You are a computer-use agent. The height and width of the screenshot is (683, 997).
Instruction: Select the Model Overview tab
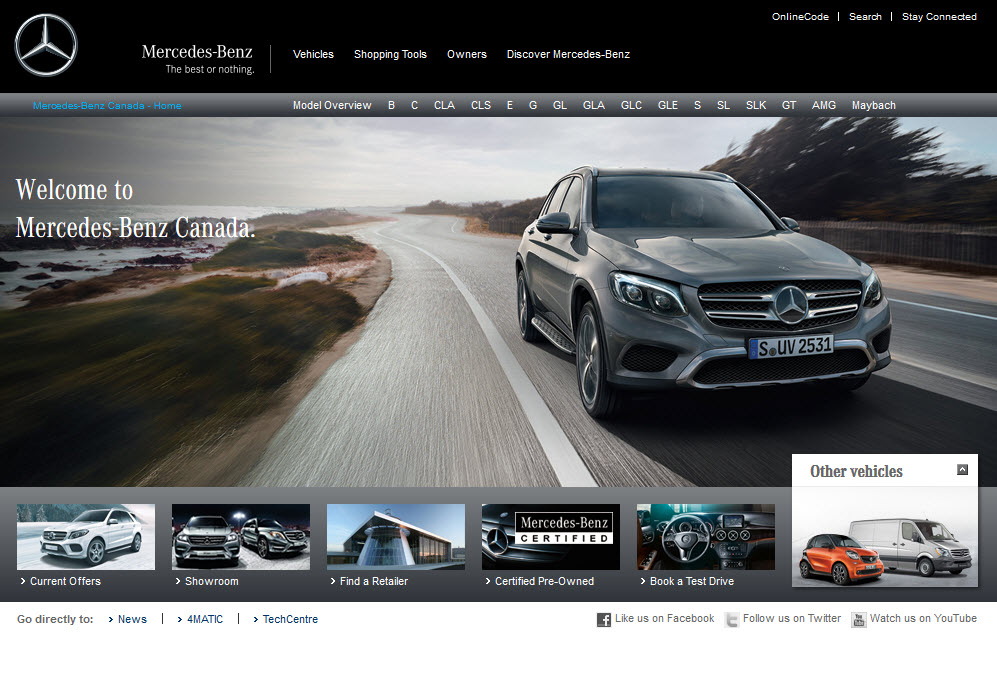coord(332,105)
